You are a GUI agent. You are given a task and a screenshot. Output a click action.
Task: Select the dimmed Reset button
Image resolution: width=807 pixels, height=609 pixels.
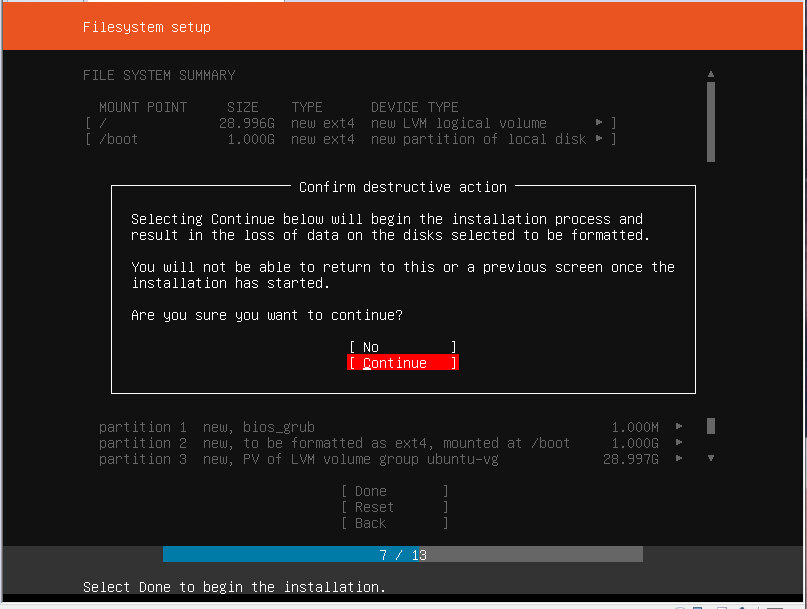point(394,507)
